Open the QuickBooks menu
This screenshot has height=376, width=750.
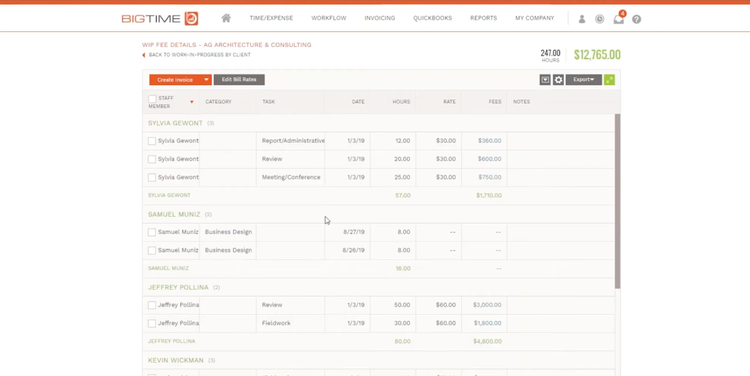(432, 18)
